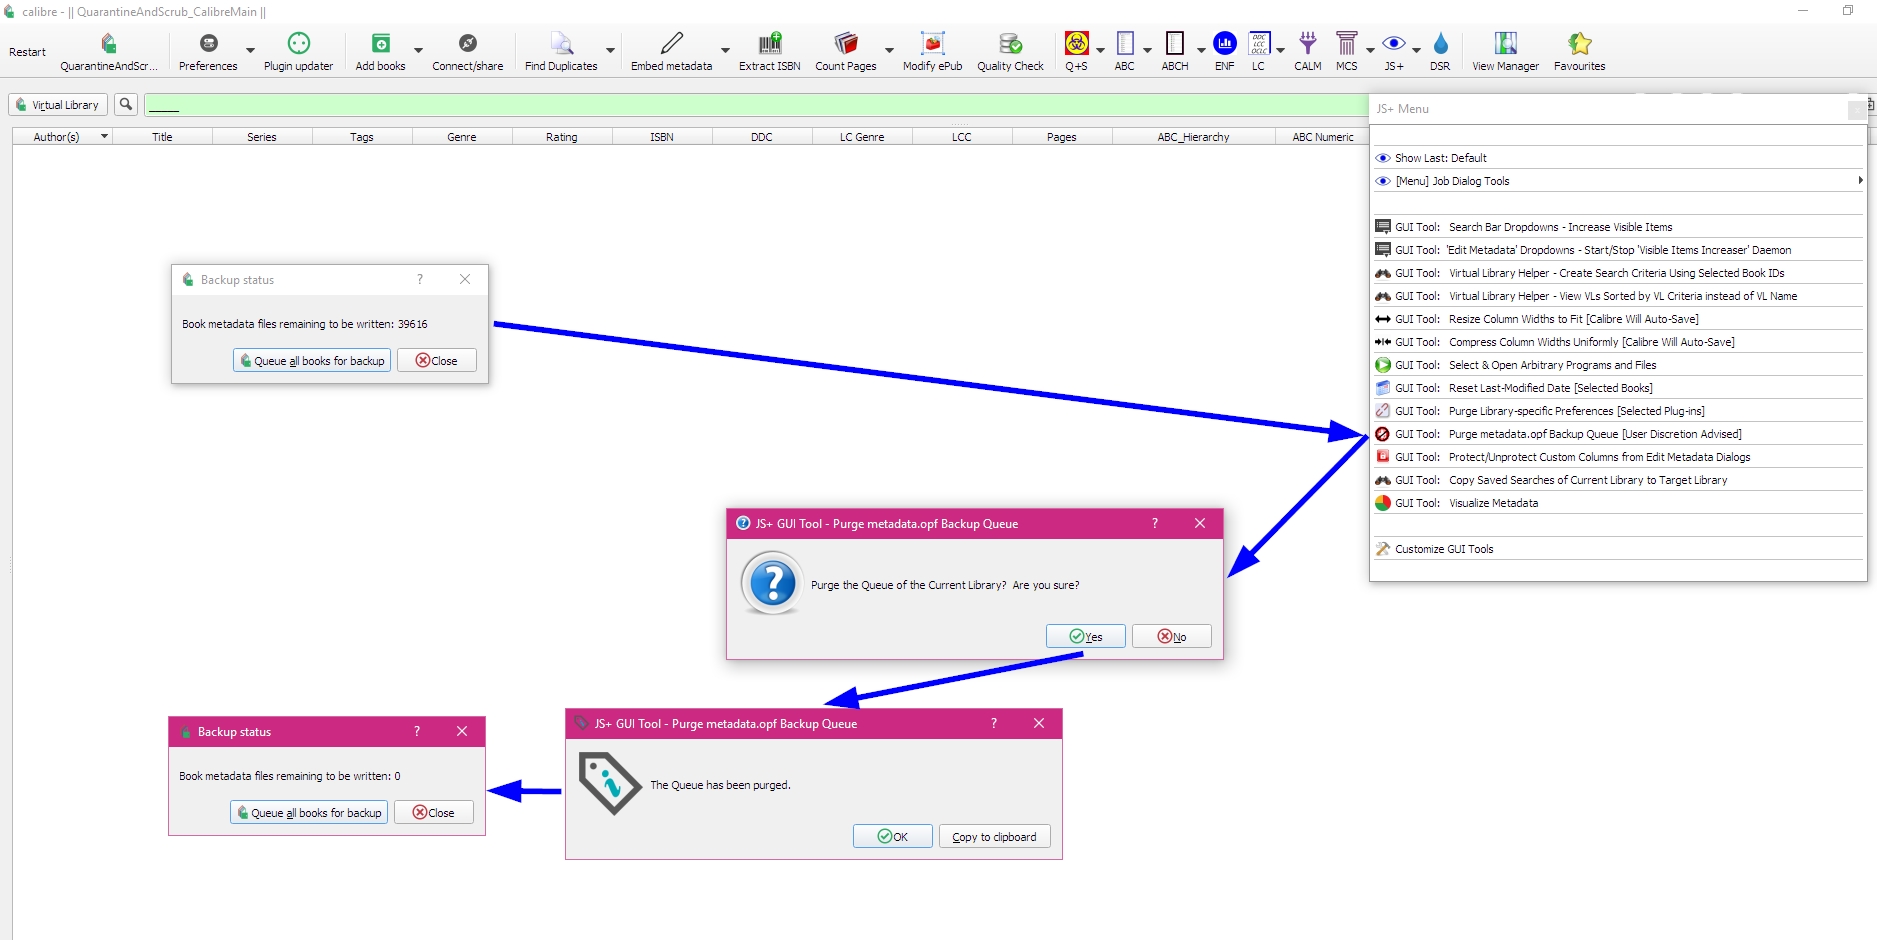The width and height of the screenshot is (1877, 940).
Task: Choose Search Bar Dropdowns - Increase Visible Items
Action: [x=1618, y=227]
